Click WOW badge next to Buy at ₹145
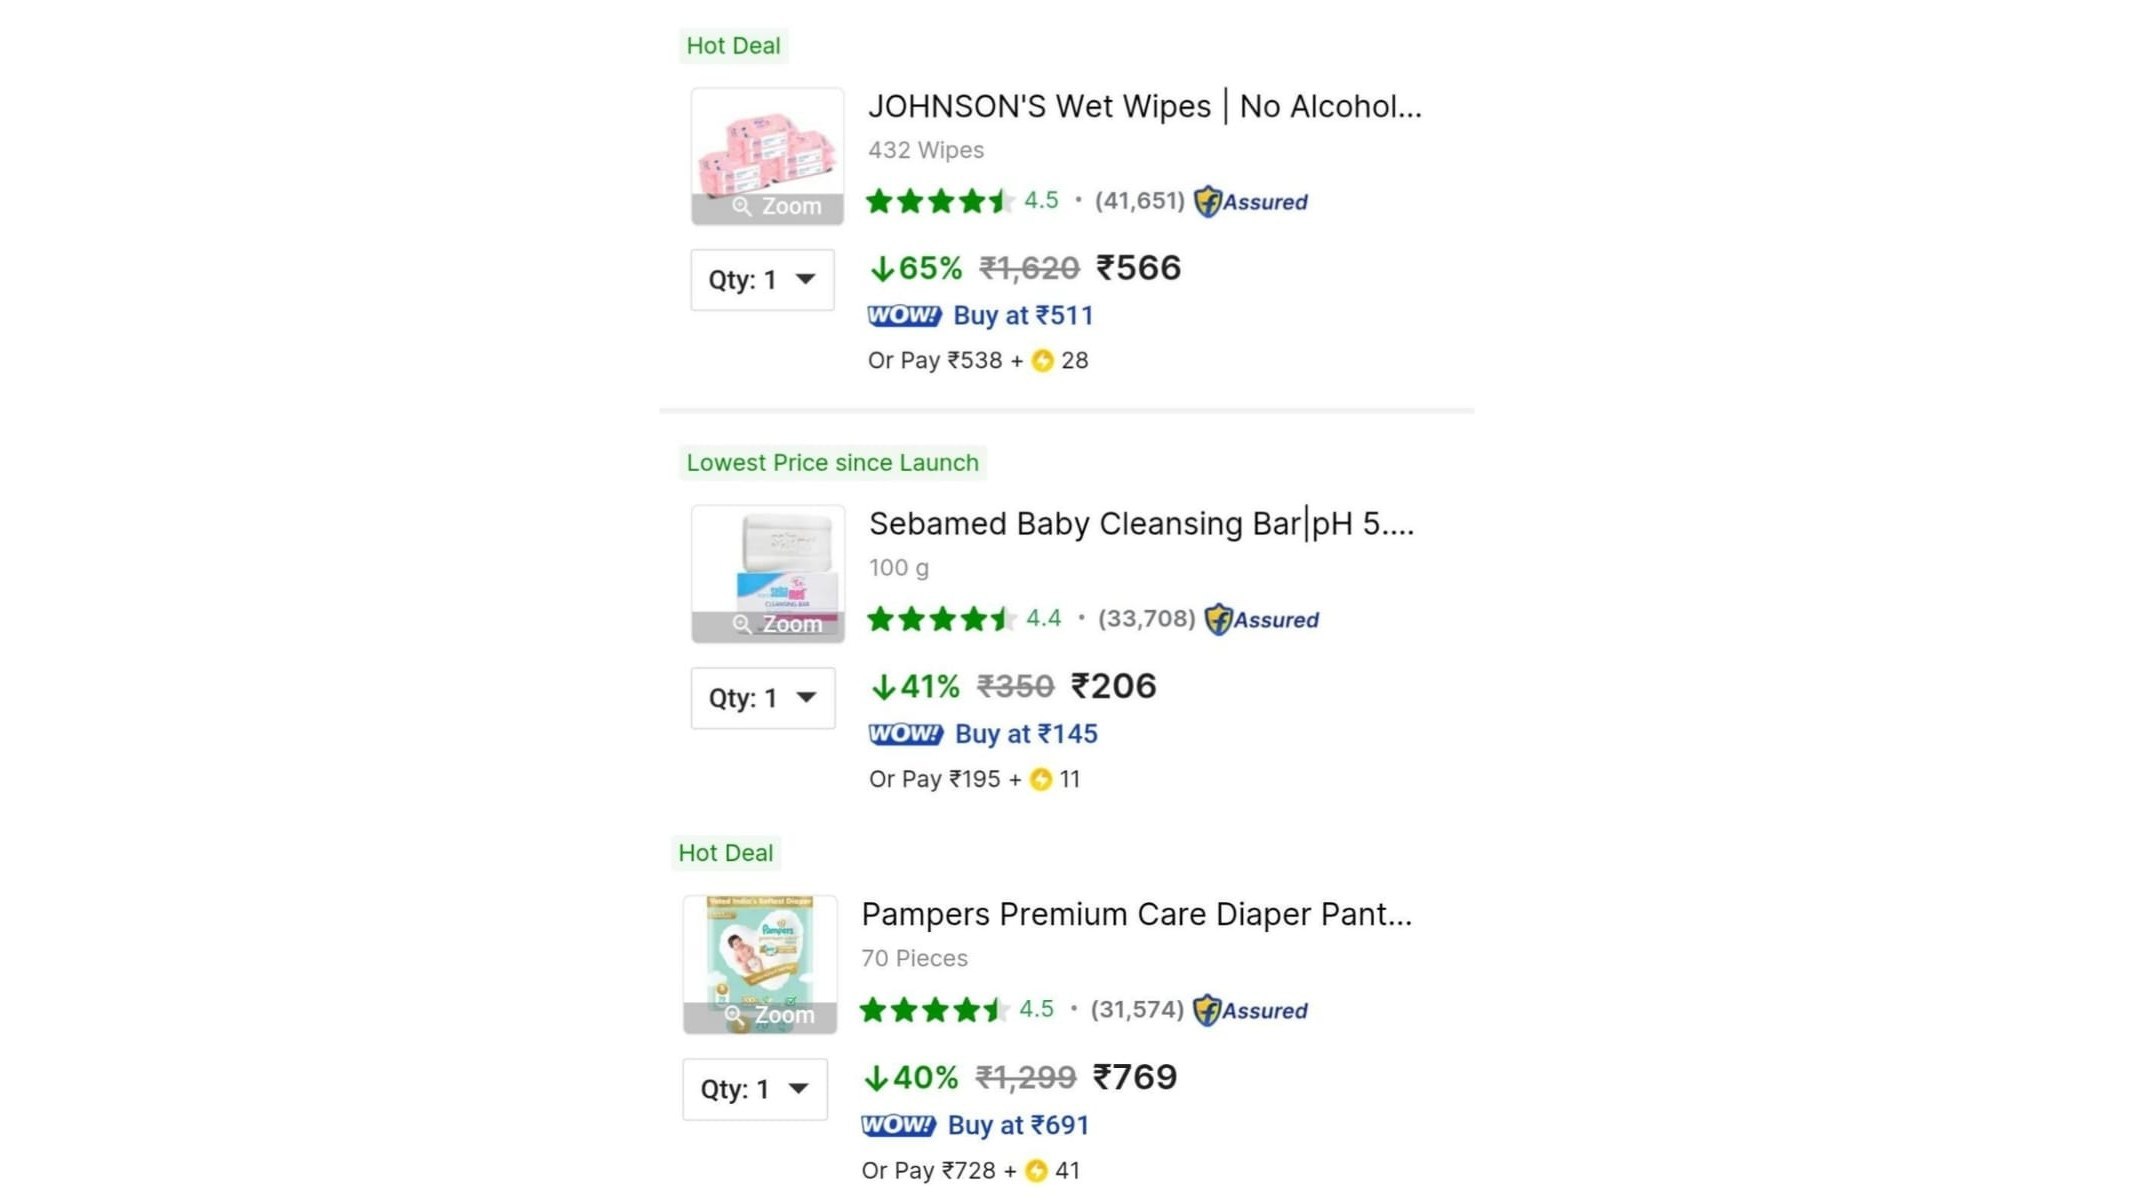The image size is (2133, 1200). (905, 734)
